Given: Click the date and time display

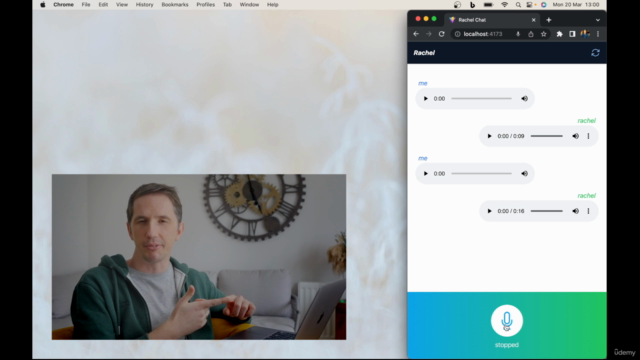Looking at the screenshot, I should pyautogui.click(x=576, y=4).
